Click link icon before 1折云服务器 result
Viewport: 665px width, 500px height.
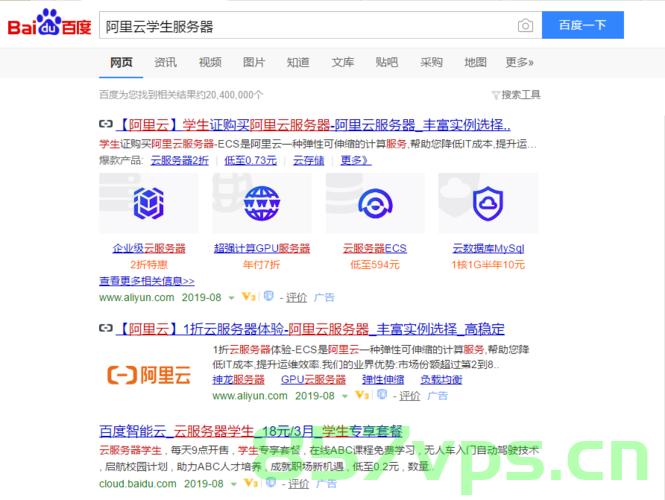coord(106,328)
